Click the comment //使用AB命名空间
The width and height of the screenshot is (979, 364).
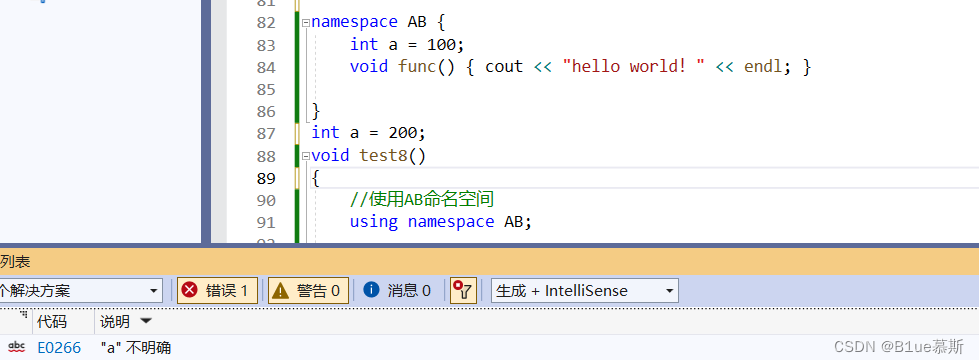(422, 200)
